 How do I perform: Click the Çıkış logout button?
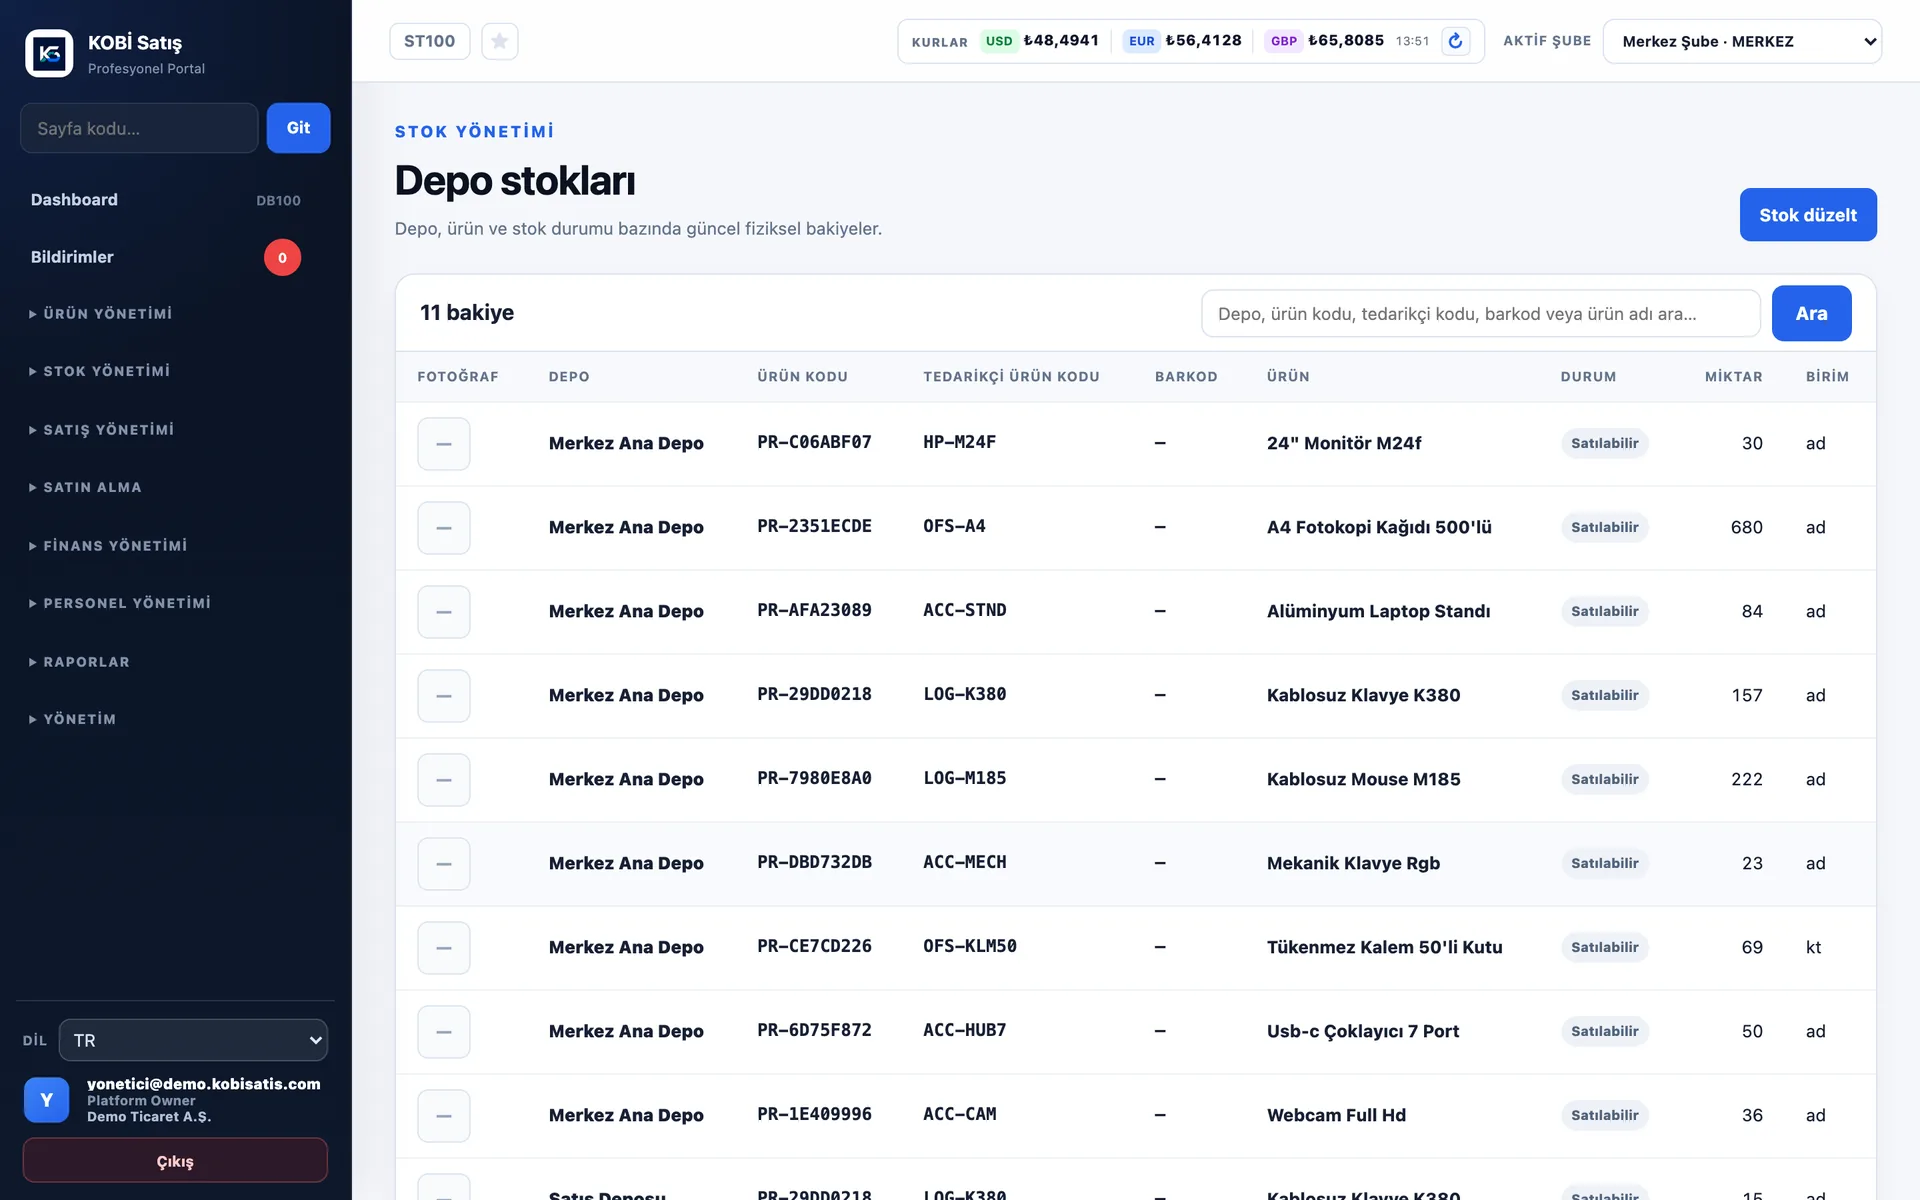175,1161
